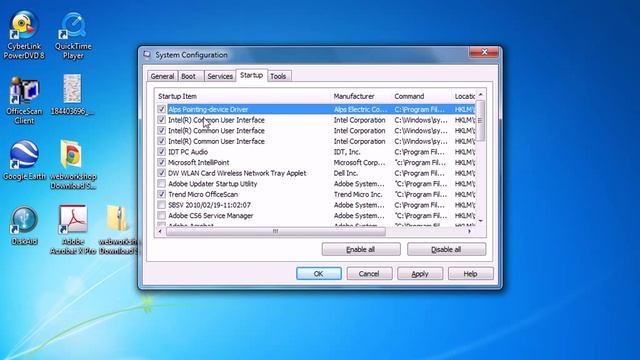Switch to the Services tab
Image resolution: width=640 pixels, height=360 pixels.
[220, 76]
